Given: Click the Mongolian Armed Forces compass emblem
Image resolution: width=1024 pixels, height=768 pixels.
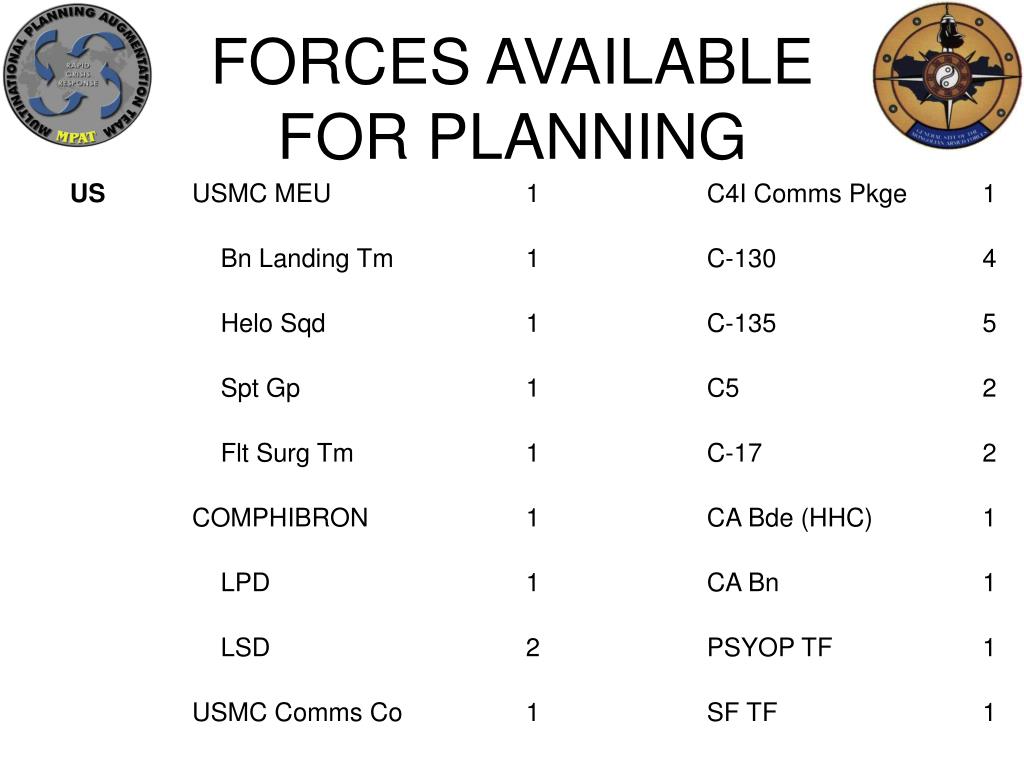Looking at the screenshot, I should (947, 76).
